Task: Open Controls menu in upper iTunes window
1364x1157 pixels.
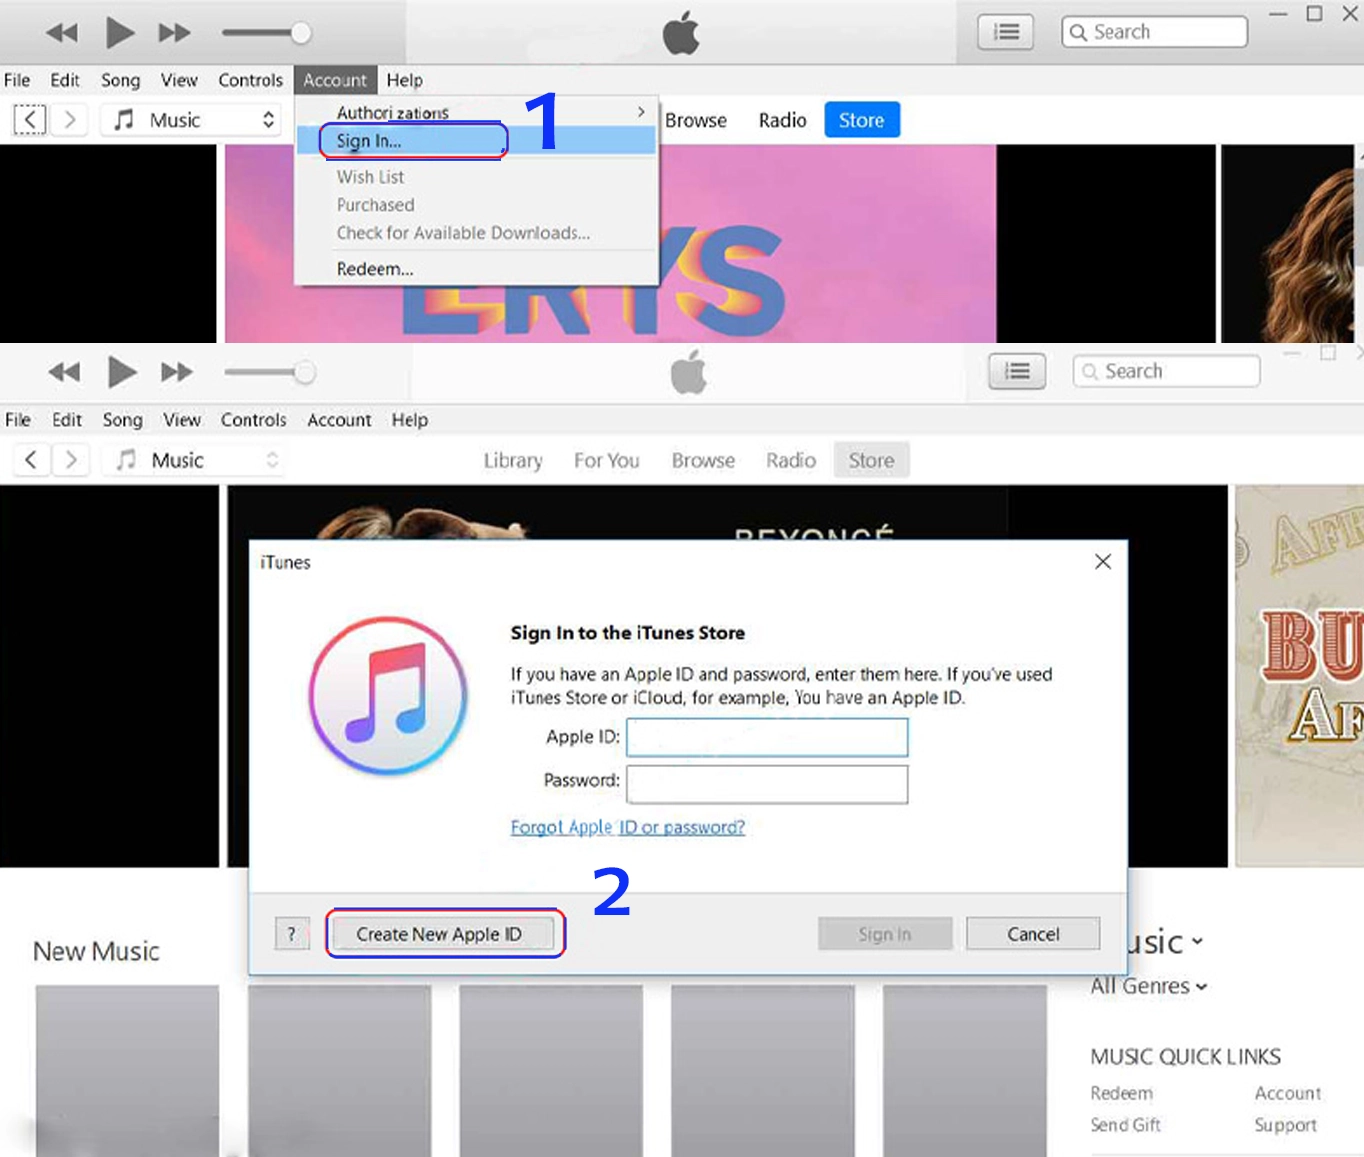Action: 250,80
